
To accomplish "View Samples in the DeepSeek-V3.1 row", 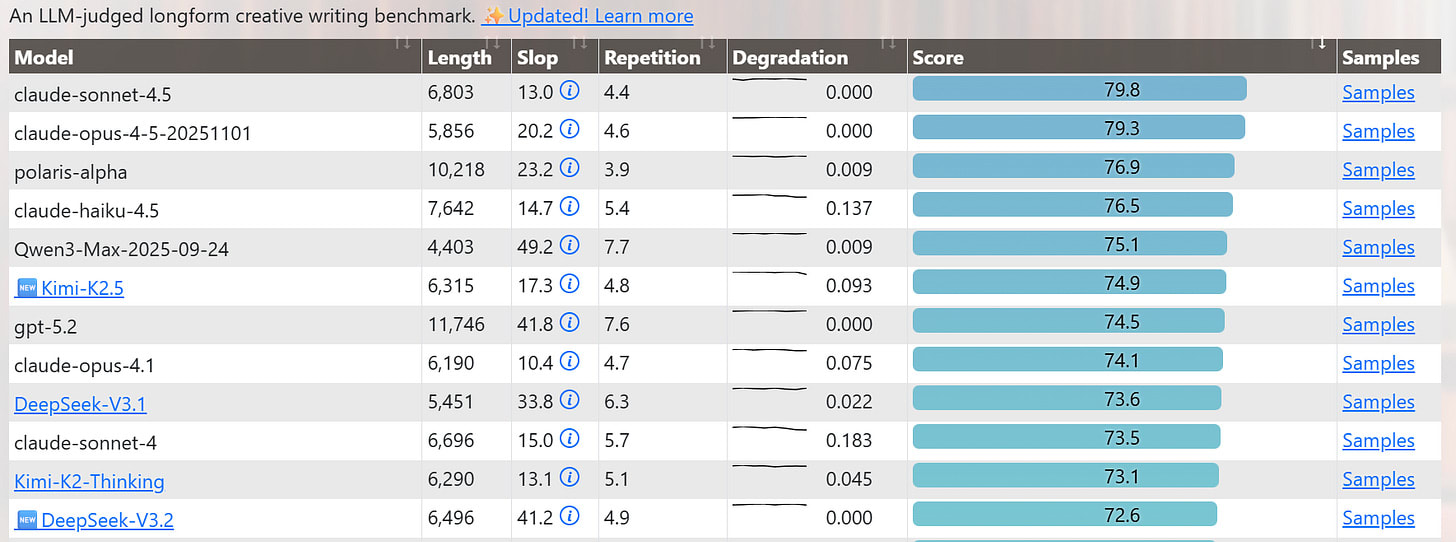I will [1378, 401].
